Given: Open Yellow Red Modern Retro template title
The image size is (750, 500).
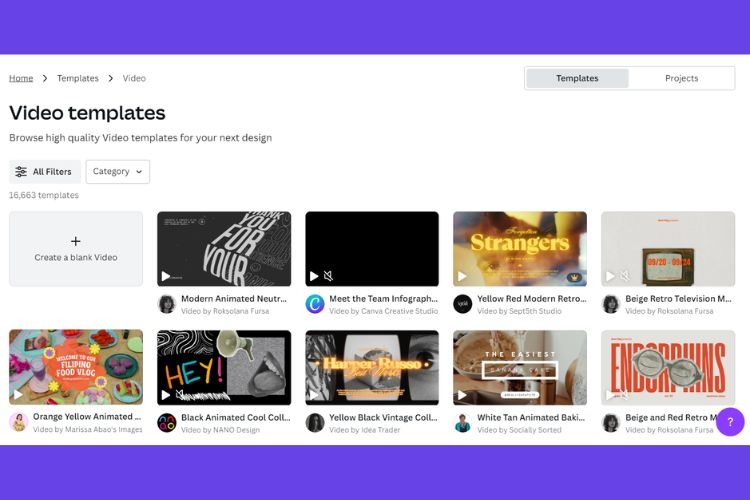Looking at the screenshot, I should tap(531, 299).
